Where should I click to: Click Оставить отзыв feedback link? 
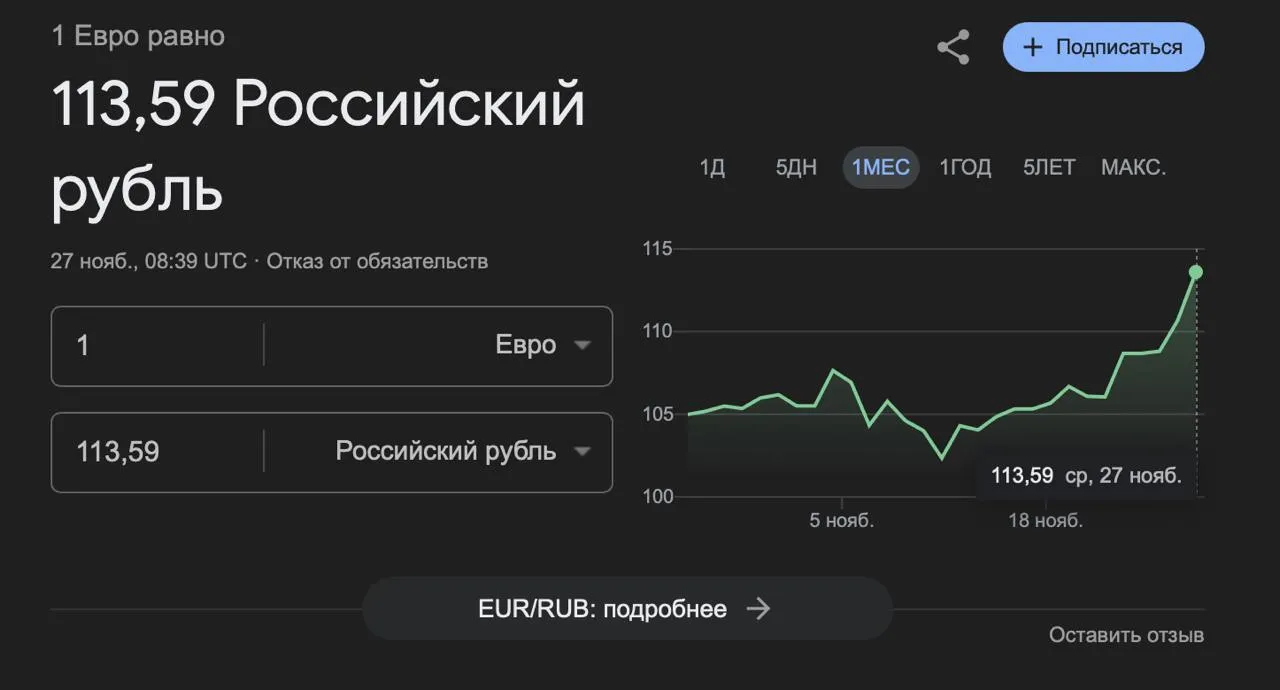click(x=1126, y=635)
